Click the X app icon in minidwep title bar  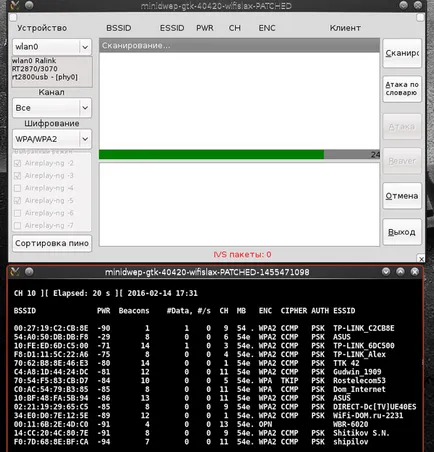[15, 5]
